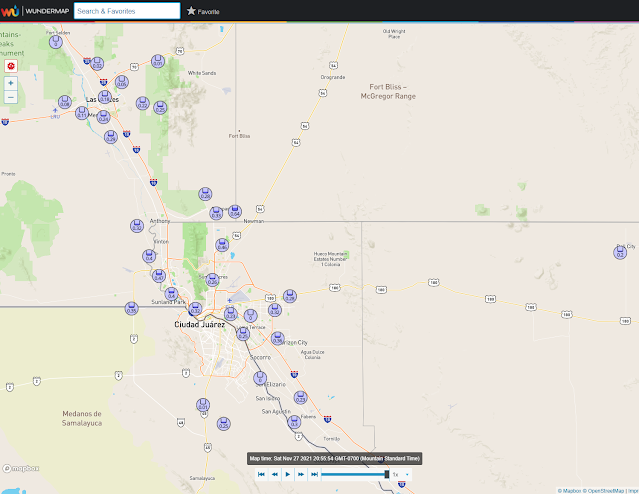
Task: Jump to the last animation frame
Action: tap(314, 474)
